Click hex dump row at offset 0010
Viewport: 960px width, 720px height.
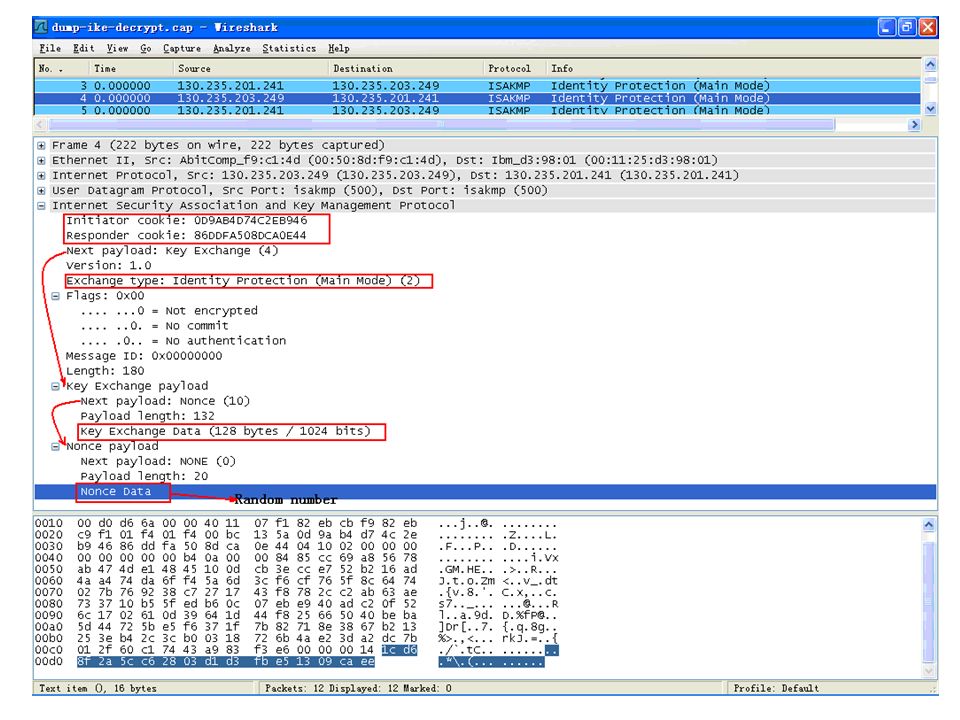(296, 523)
